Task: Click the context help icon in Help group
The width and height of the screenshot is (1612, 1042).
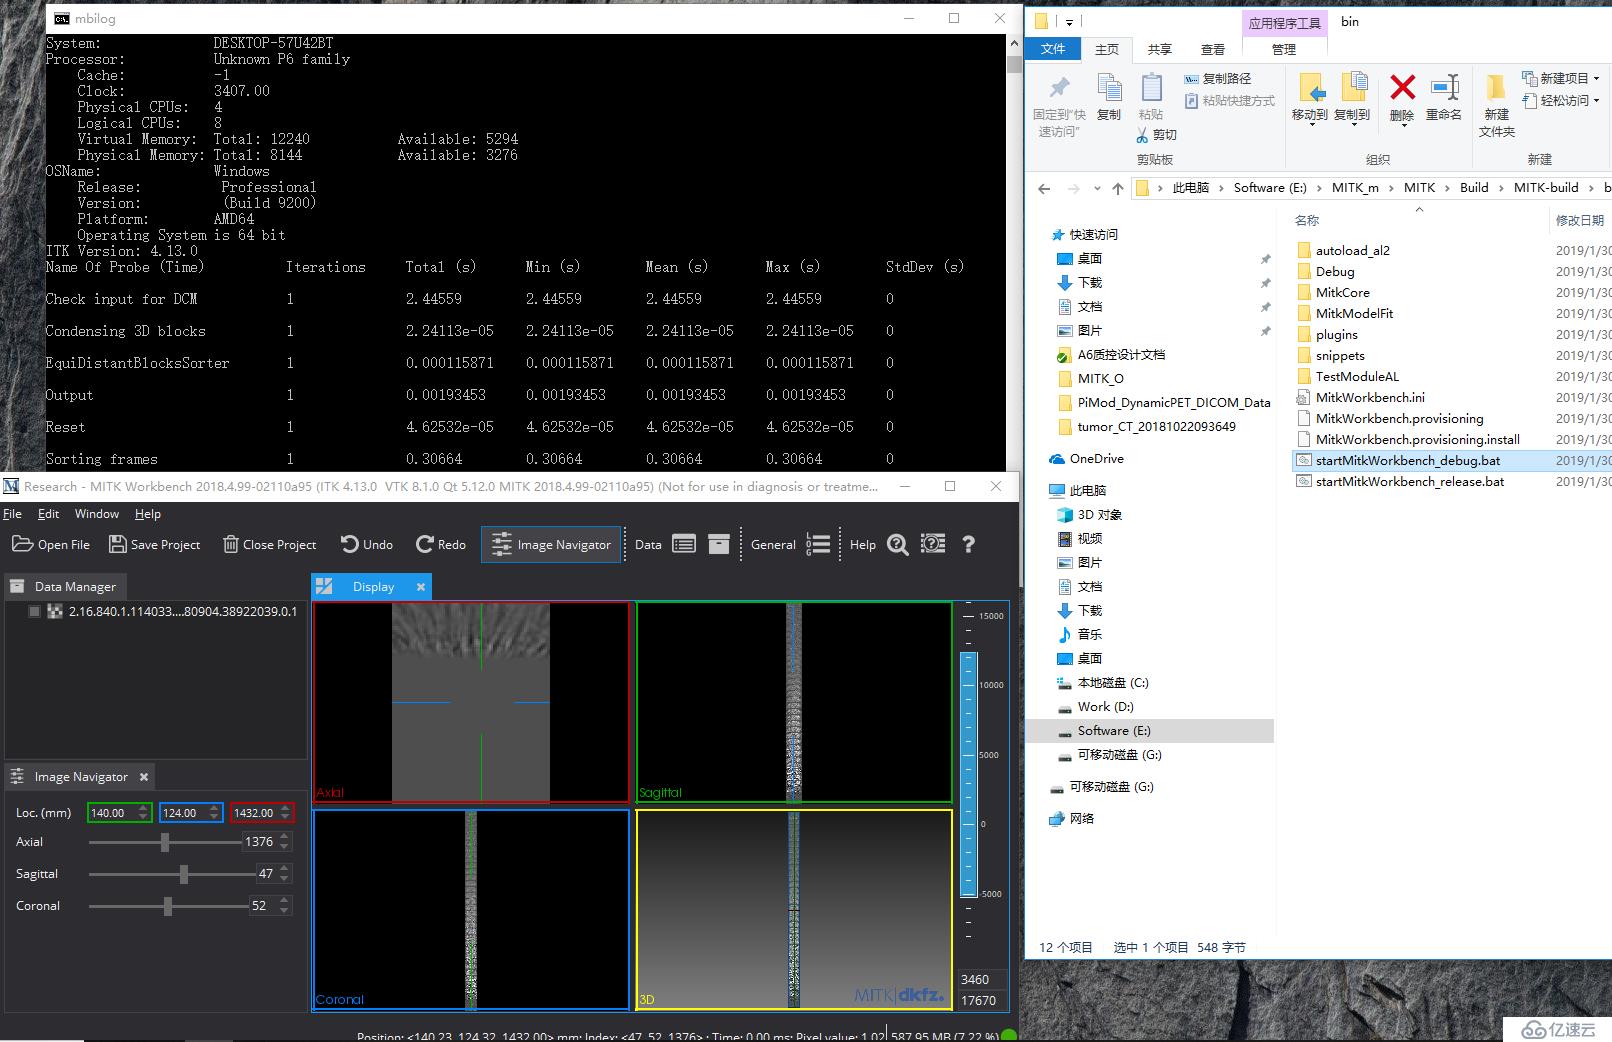Action: 933,544
